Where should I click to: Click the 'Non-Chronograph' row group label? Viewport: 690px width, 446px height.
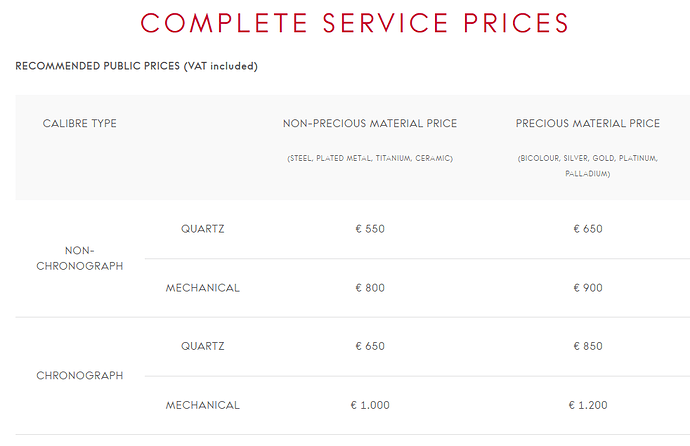click(80, 258)
